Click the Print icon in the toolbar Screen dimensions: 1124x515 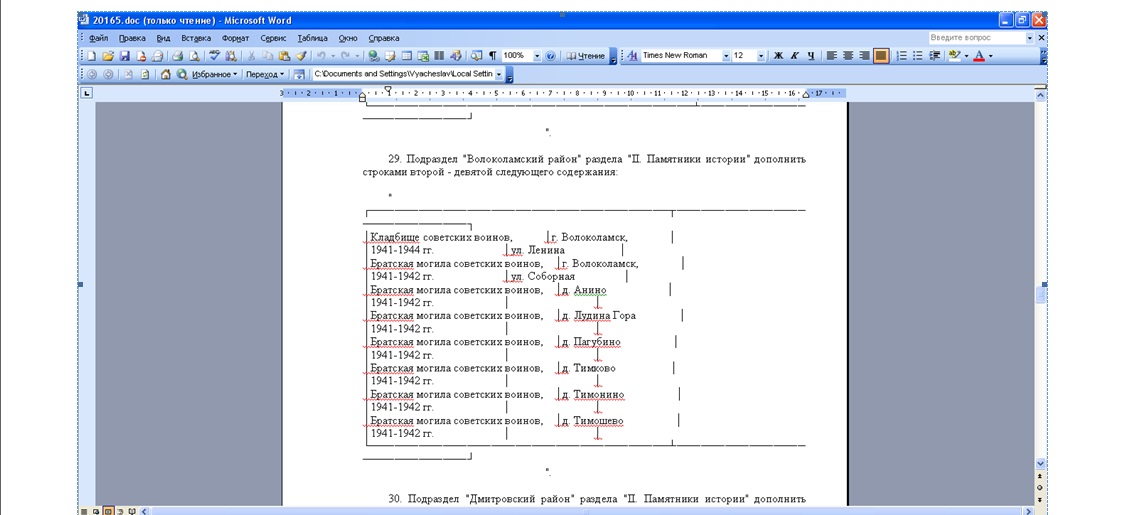point(177,56)
